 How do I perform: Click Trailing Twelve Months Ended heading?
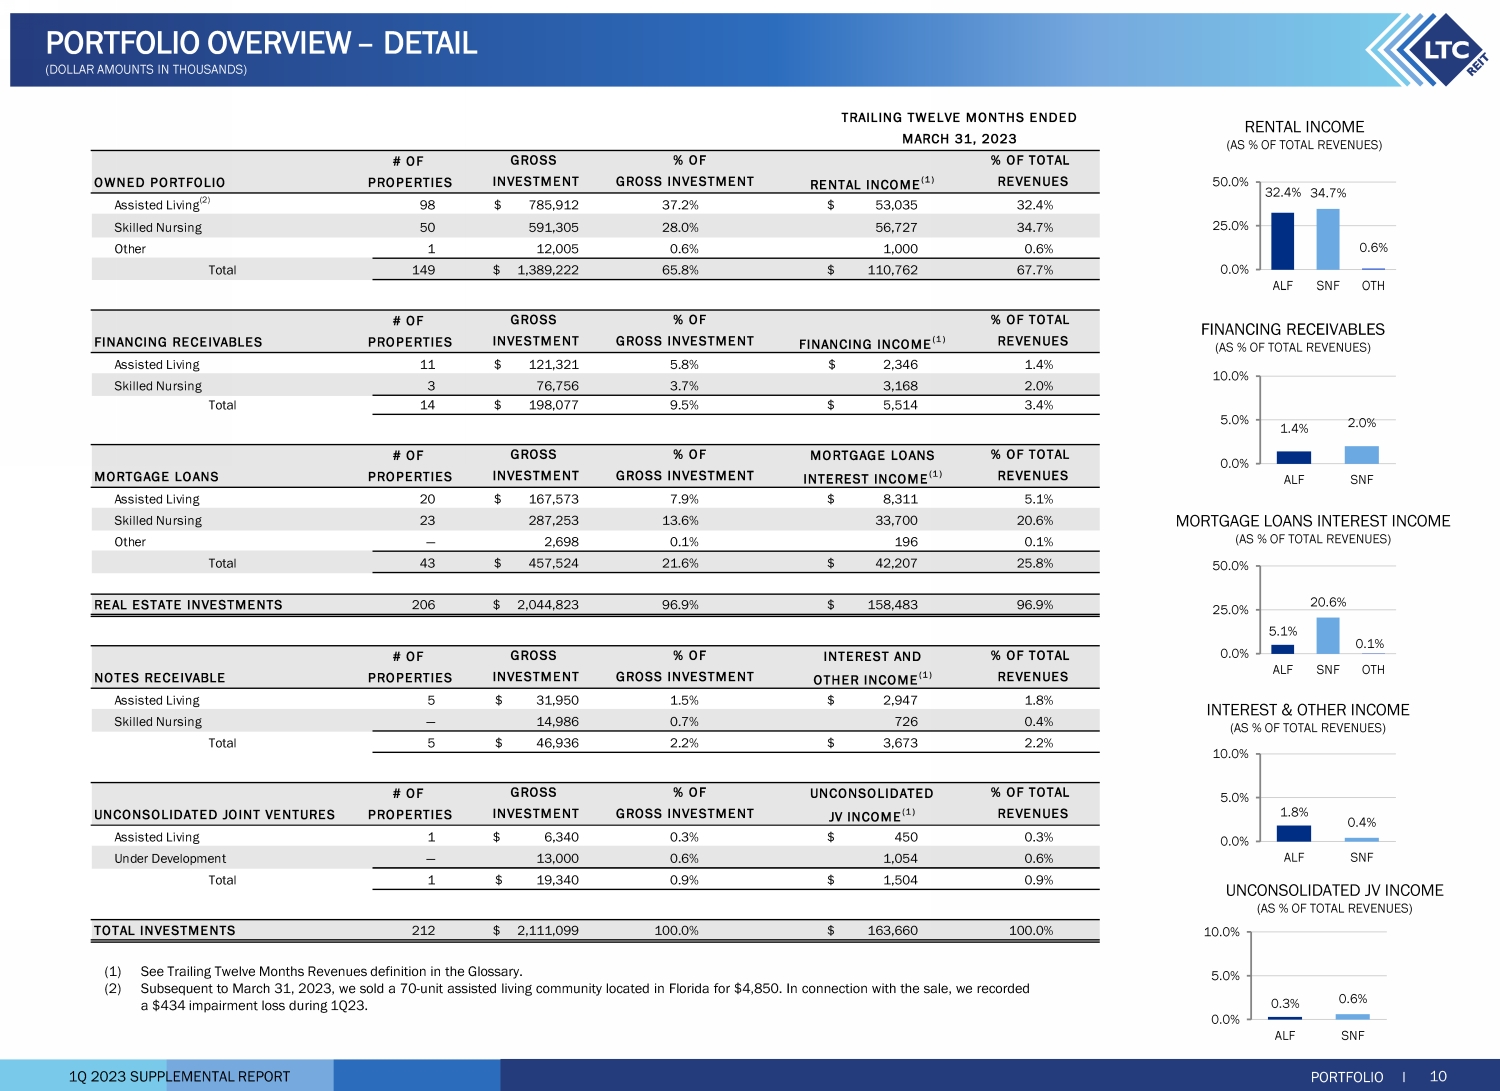pyautogui.click(x=958, y=118)
